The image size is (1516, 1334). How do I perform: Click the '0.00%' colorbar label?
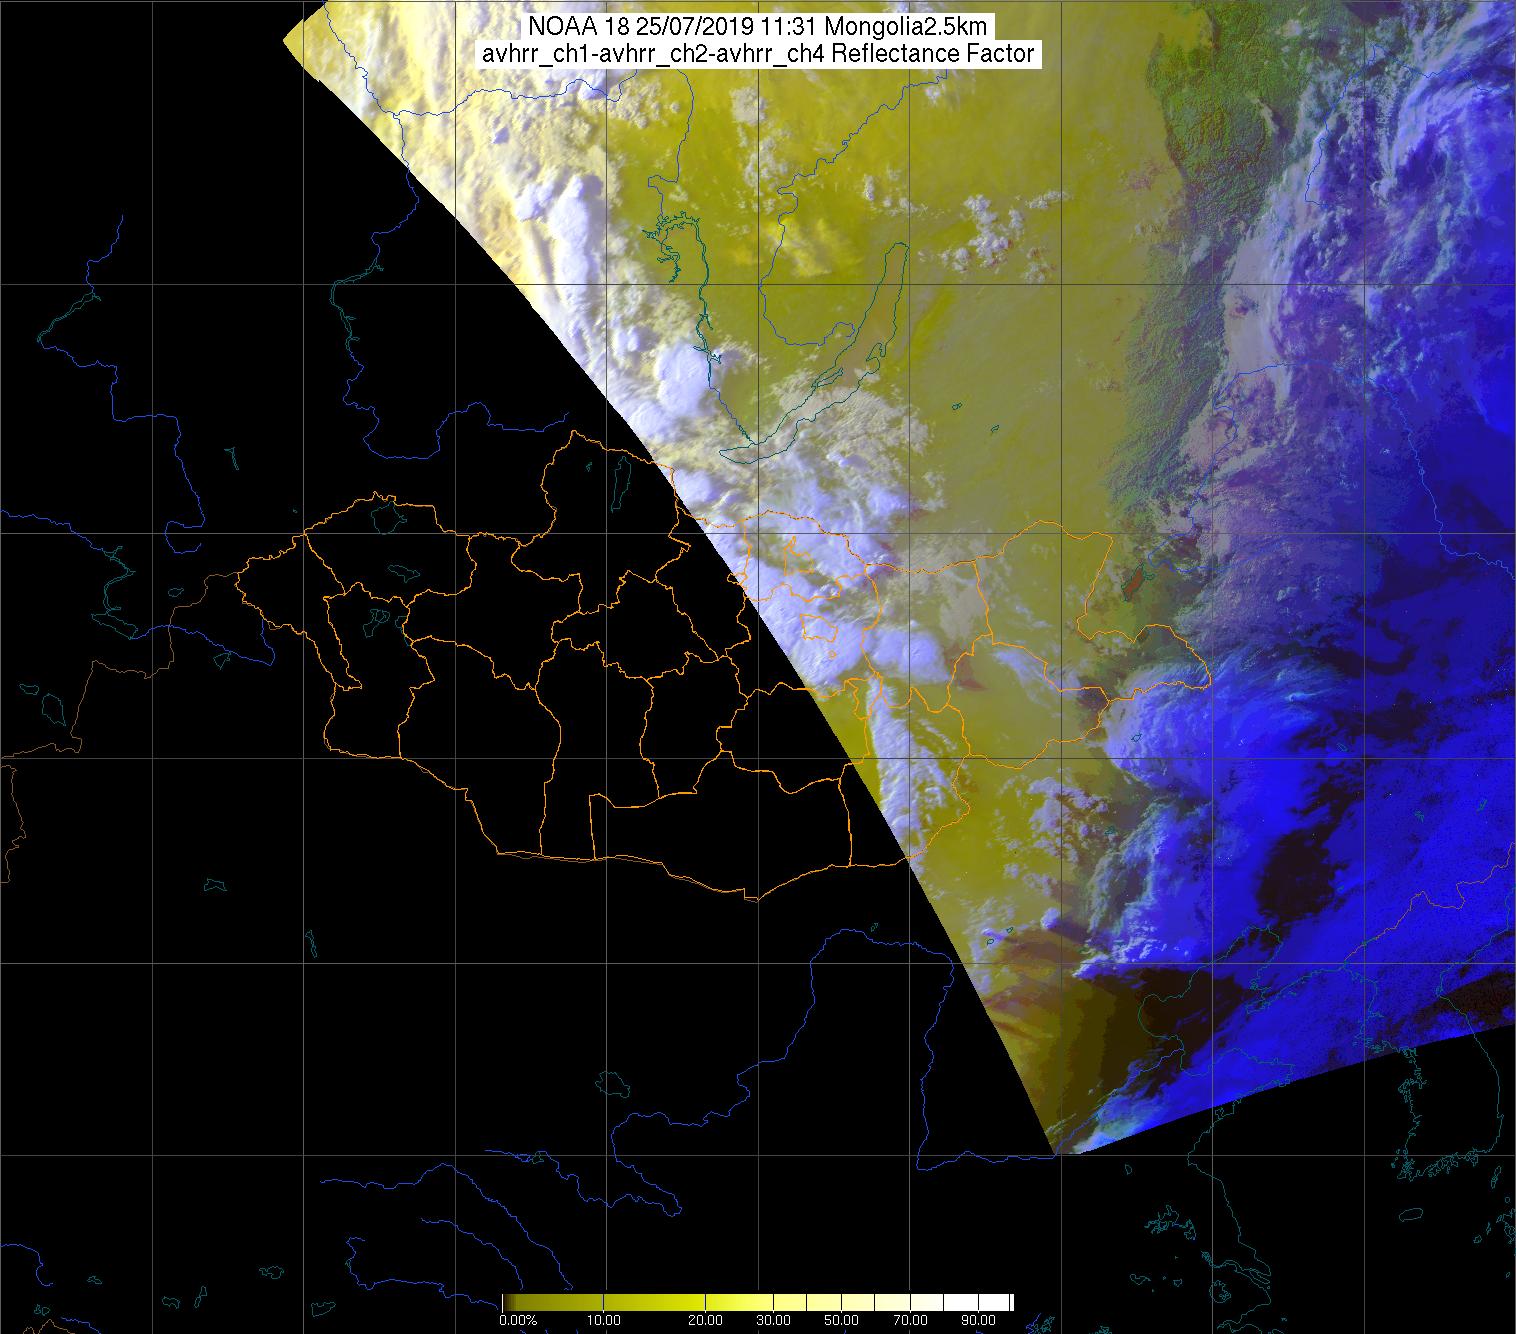pyautogui.click(x=518, y=1320)
